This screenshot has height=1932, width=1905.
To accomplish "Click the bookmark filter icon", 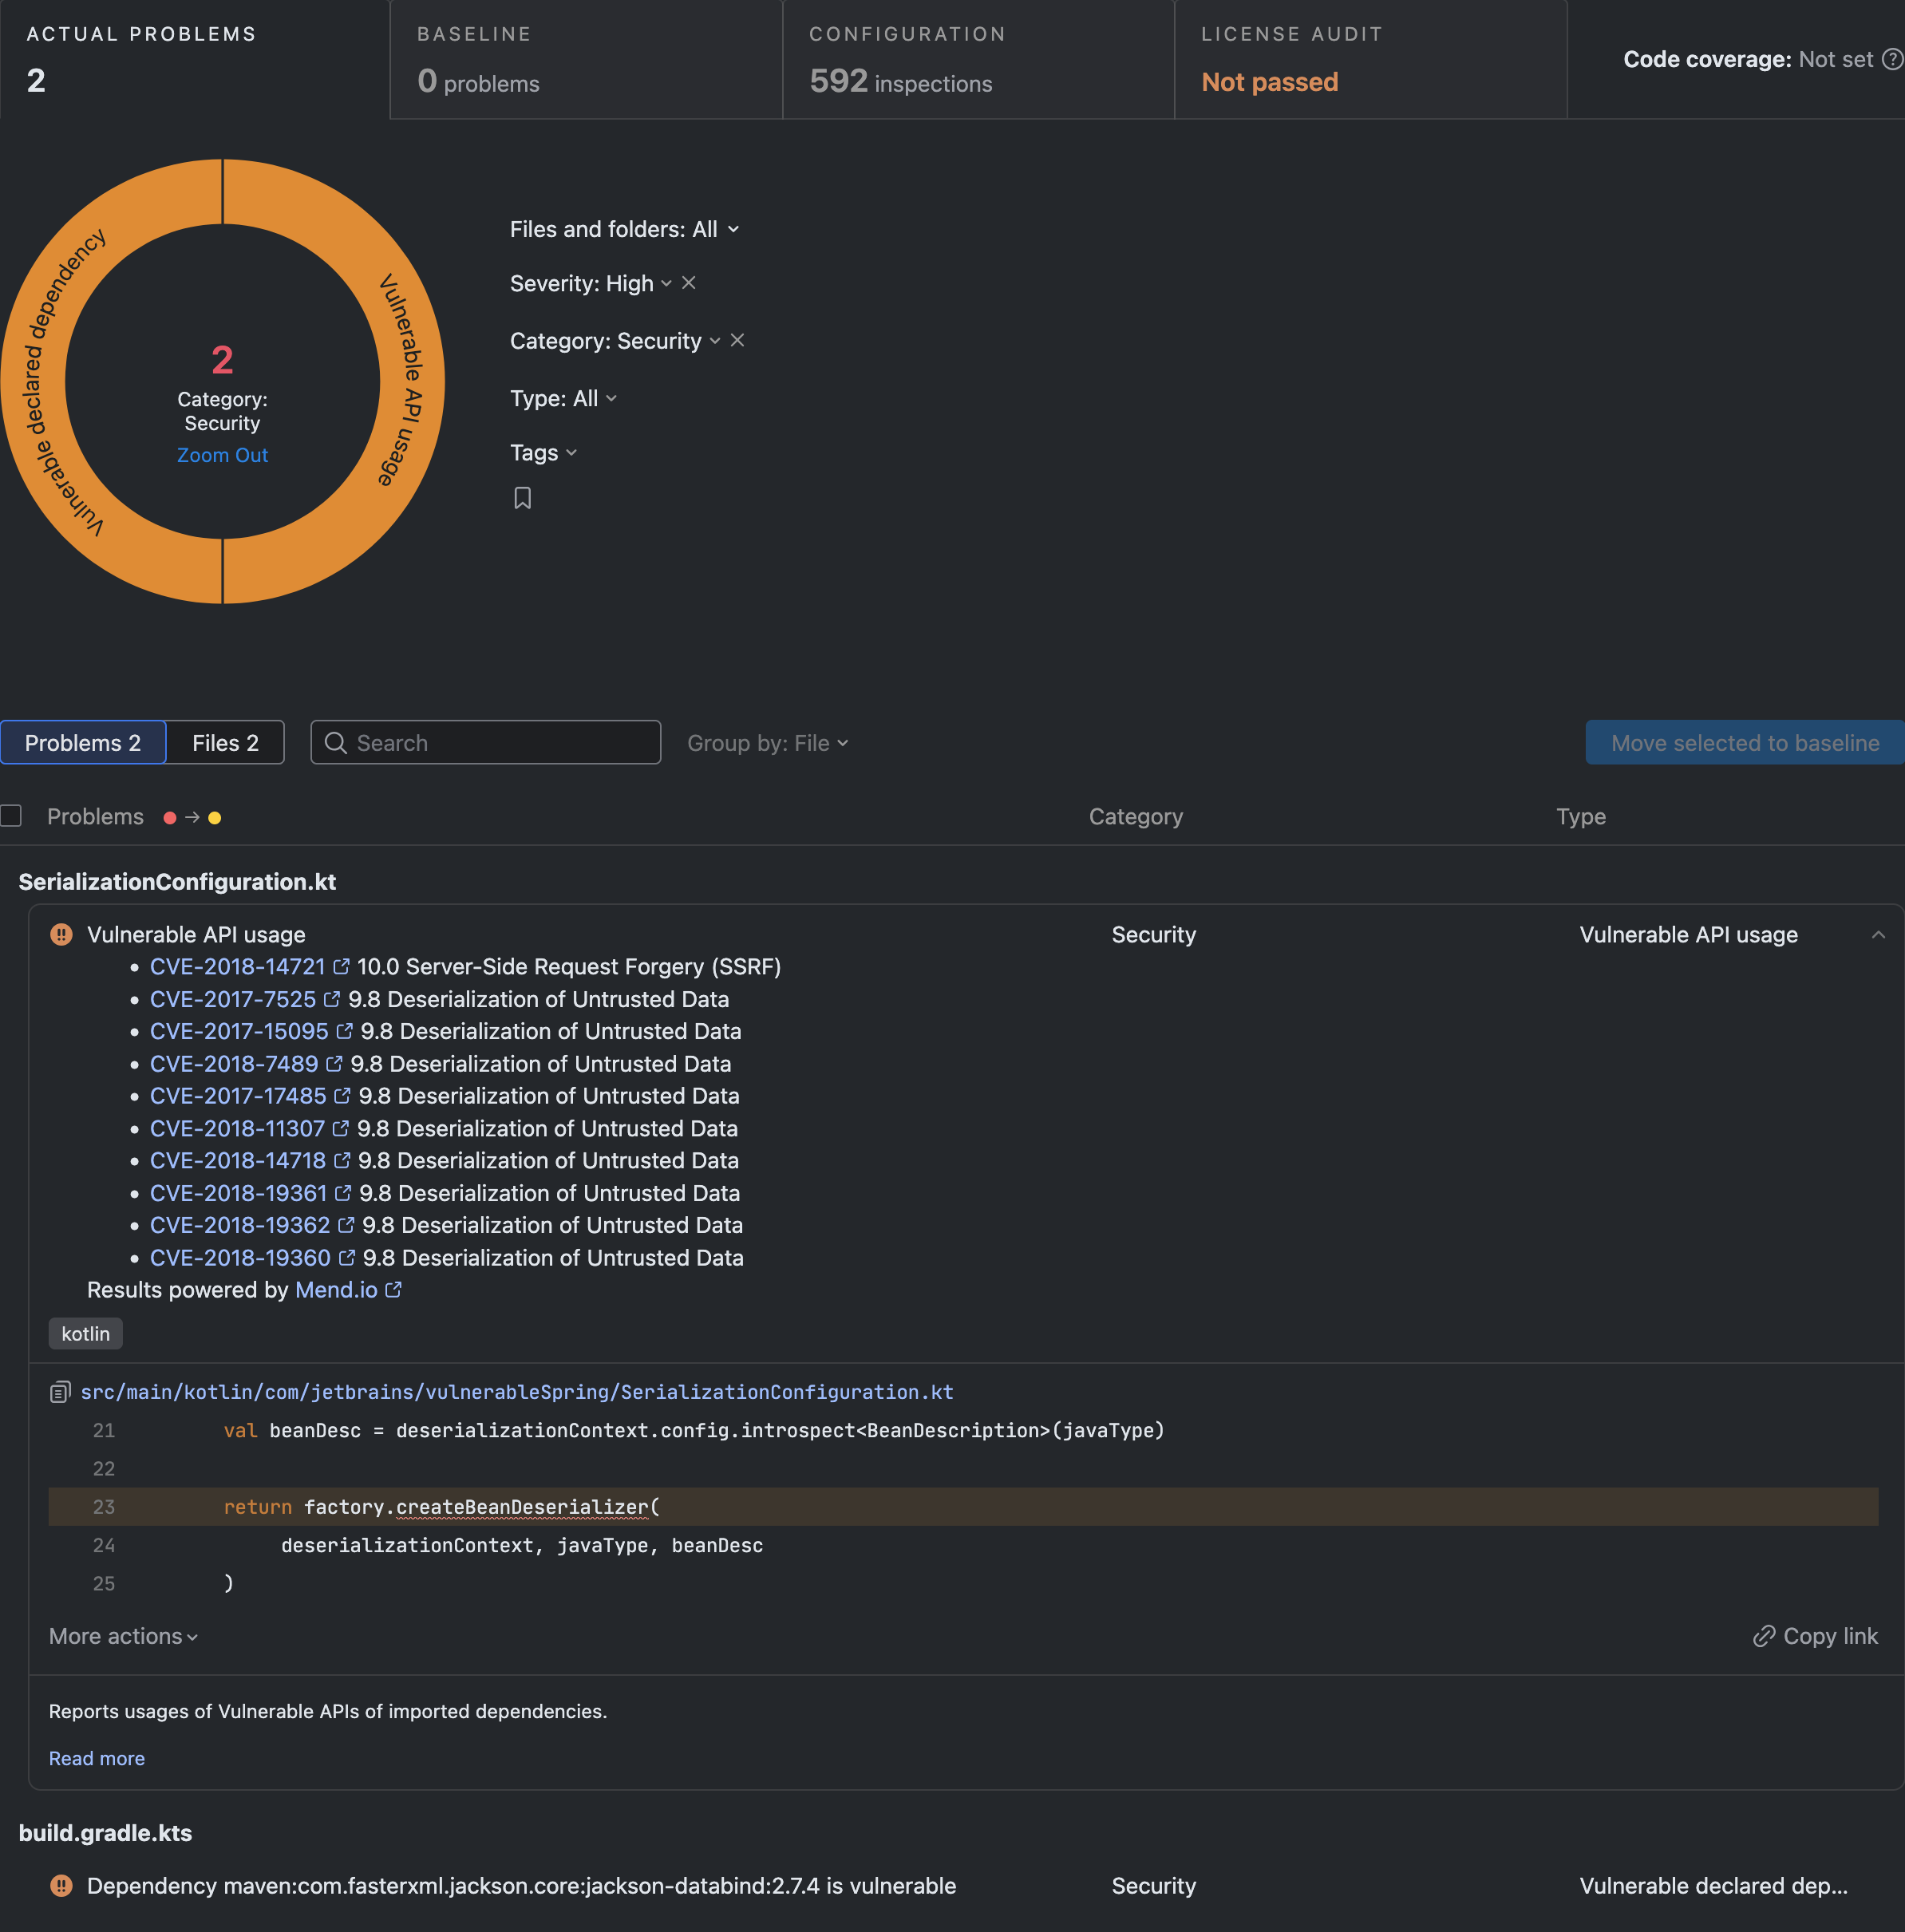I will point(522,498).
